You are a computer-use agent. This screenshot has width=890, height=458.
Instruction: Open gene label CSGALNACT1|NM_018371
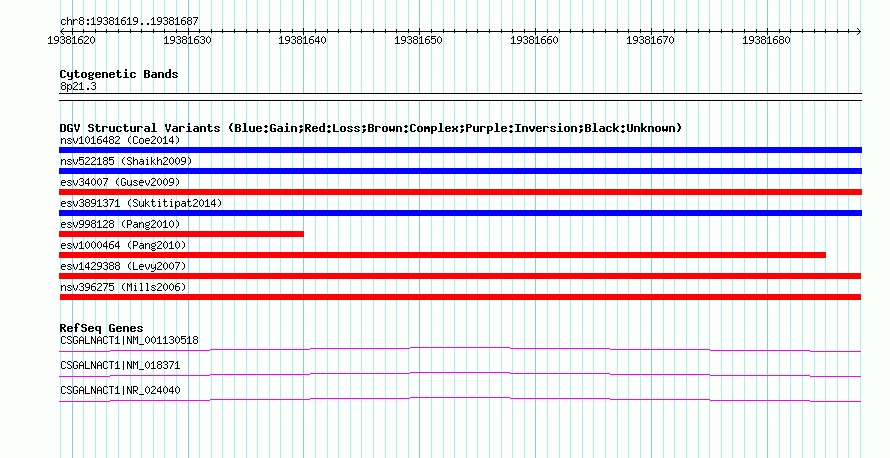[120, 365]
